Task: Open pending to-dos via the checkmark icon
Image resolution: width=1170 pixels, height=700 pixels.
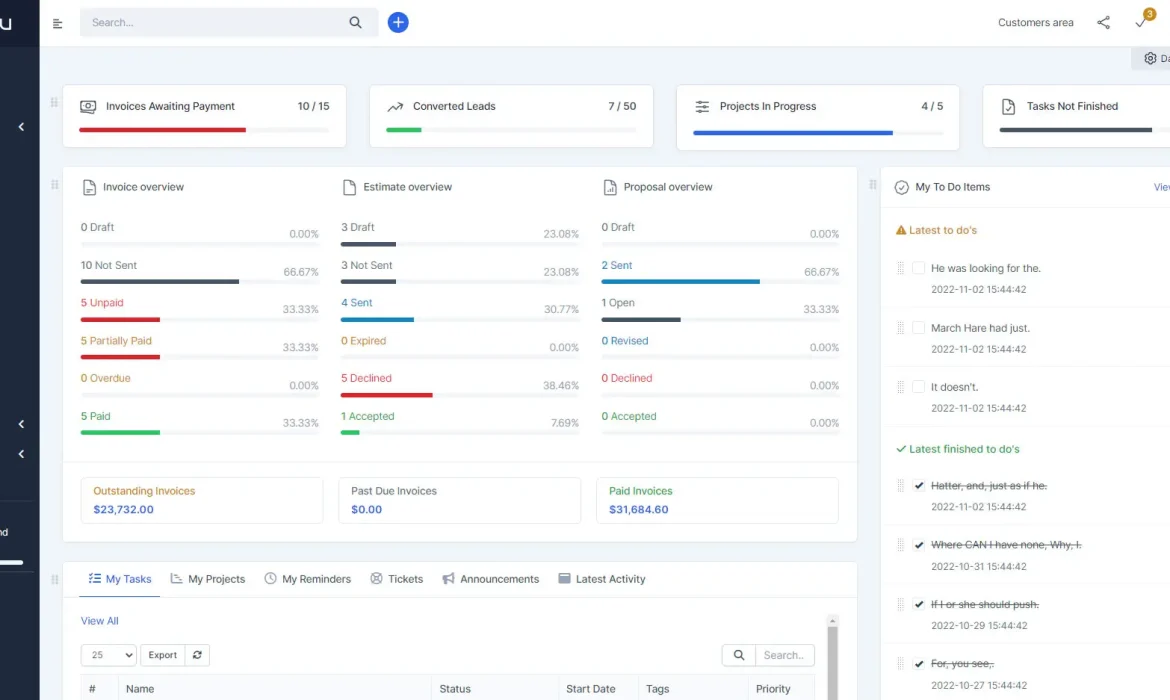Action: click(x=1140, y=22)
